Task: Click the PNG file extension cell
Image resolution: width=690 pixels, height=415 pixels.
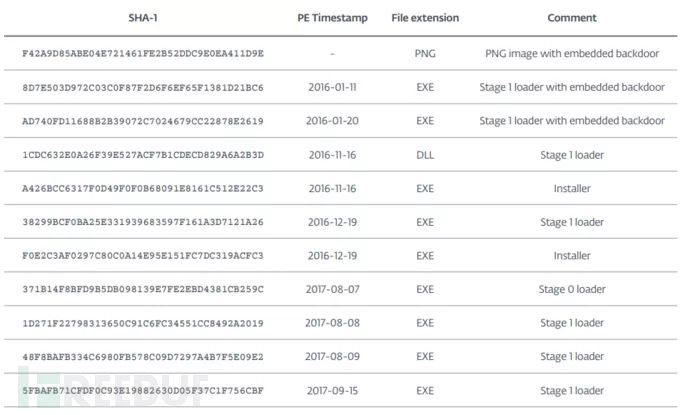Action: click(x=424, y=53)
